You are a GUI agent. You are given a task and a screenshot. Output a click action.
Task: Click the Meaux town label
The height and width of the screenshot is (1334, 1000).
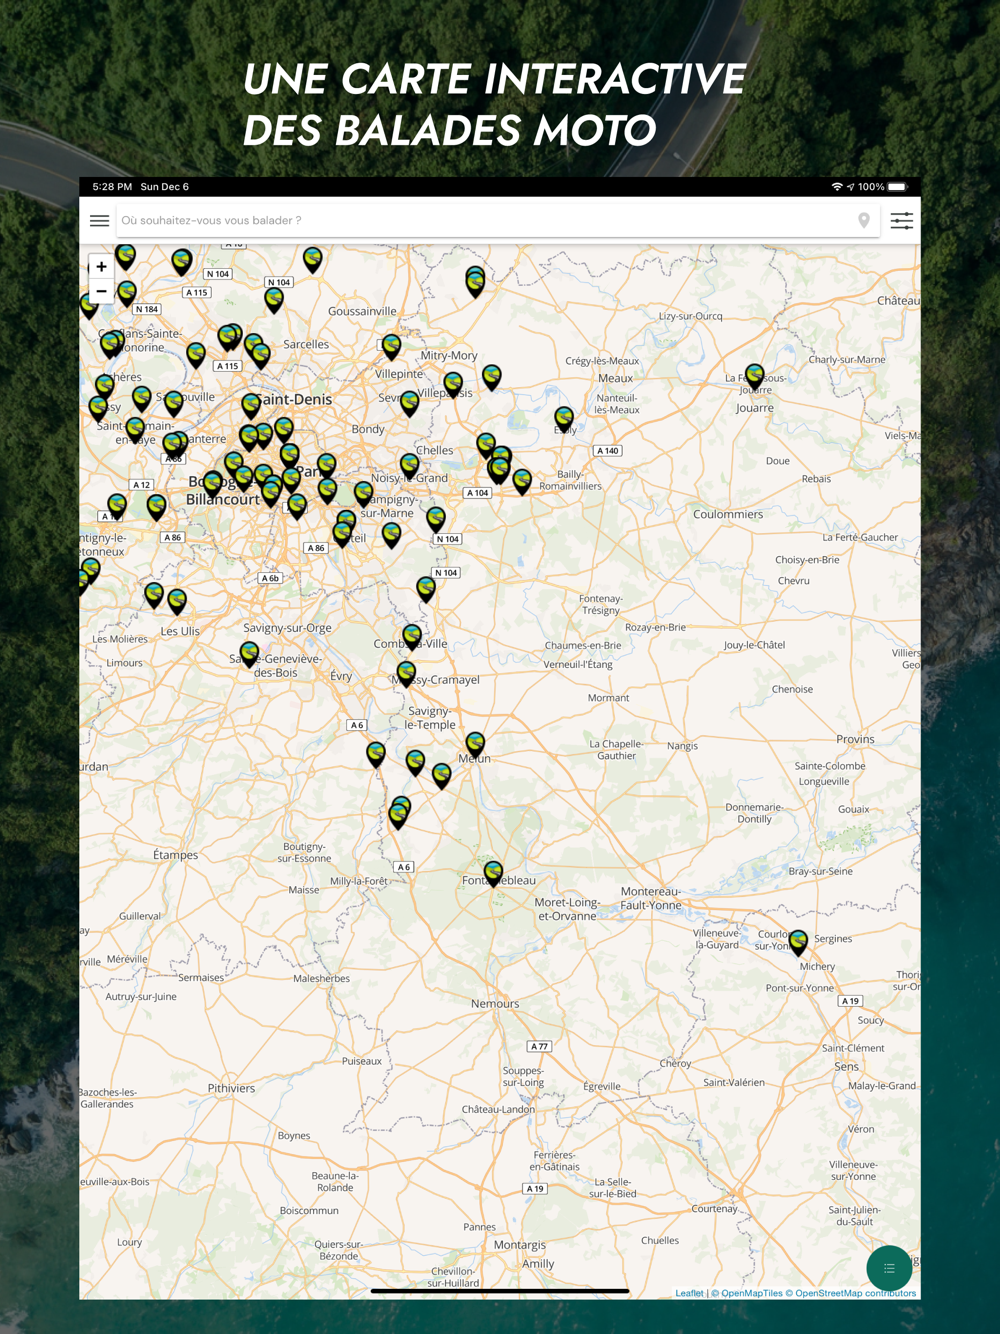(615, 378)
